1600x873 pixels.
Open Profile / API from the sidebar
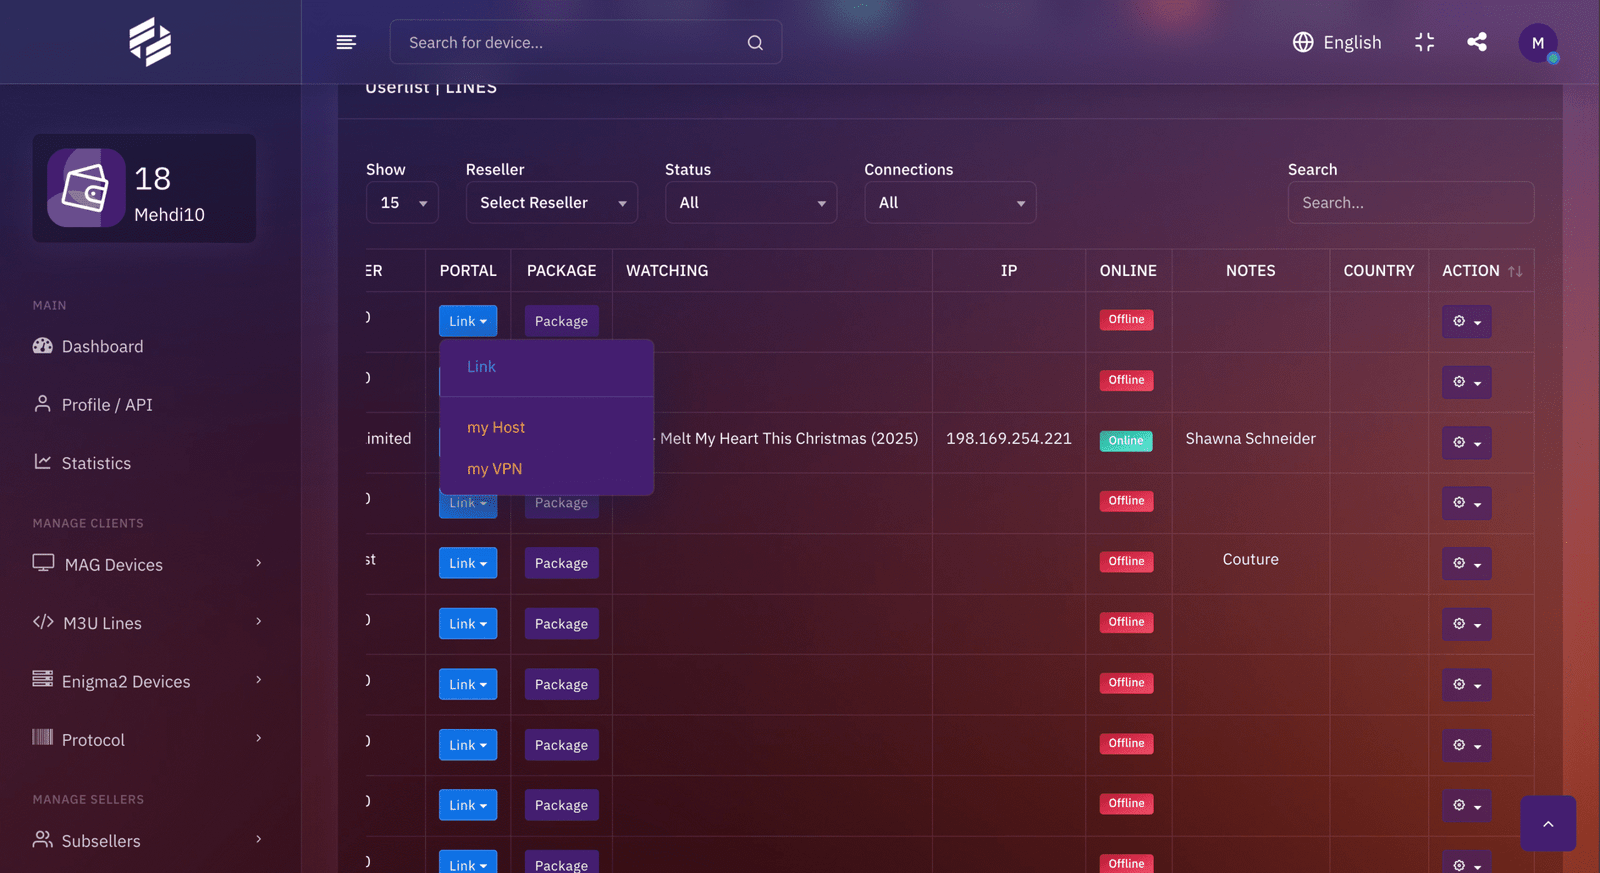pyautogui.click(x=107, y=404)
